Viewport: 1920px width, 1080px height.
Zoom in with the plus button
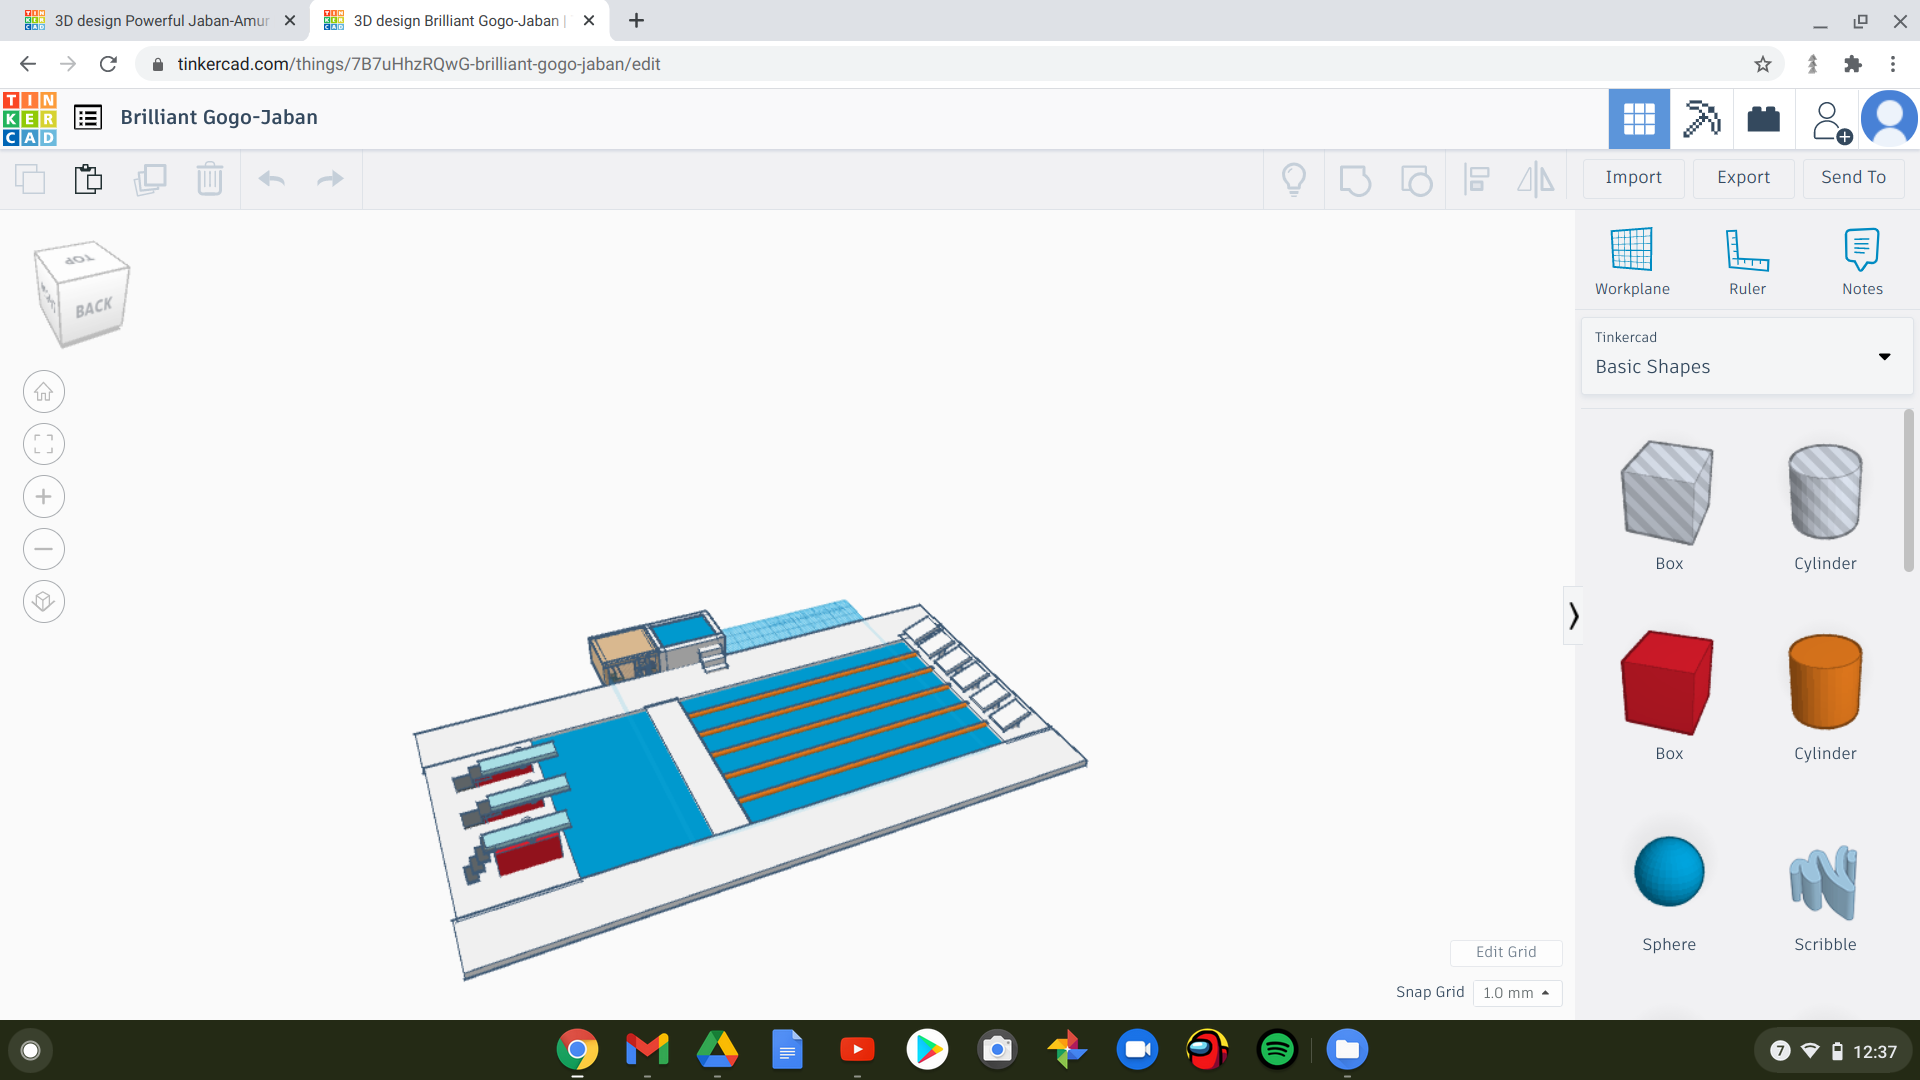[44, 497]
